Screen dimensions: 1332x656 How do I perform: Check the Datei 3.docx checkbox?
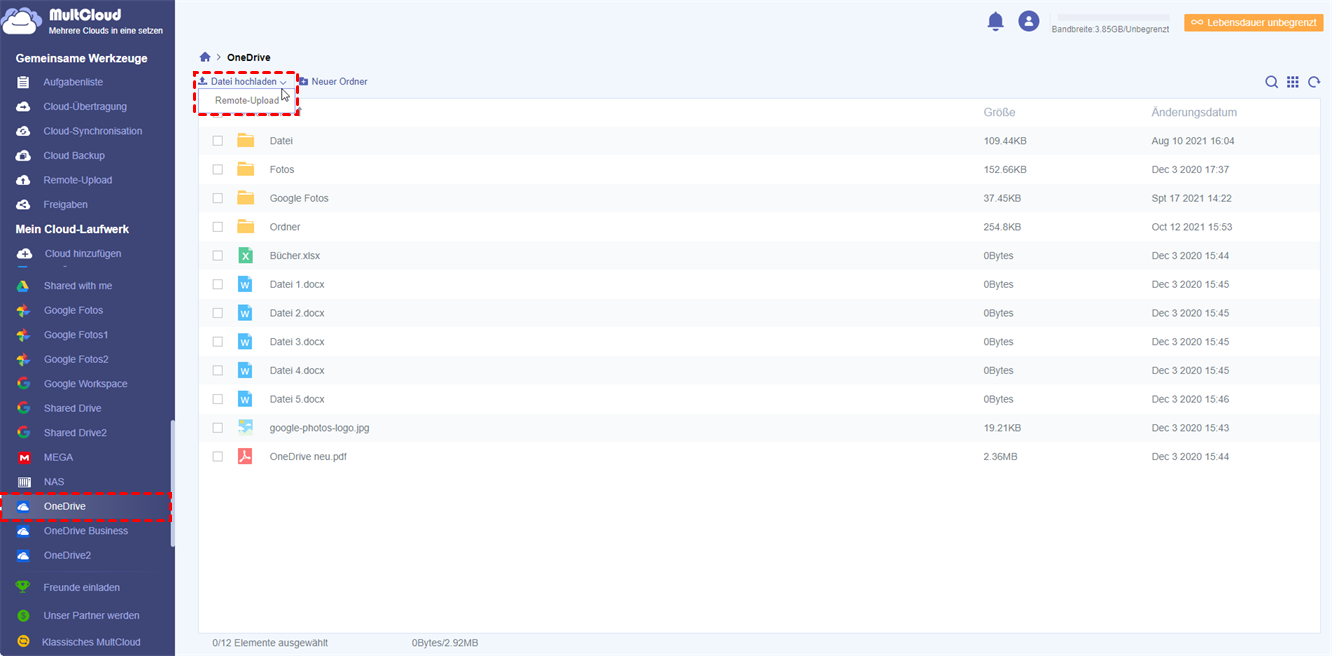pos(218,342)
